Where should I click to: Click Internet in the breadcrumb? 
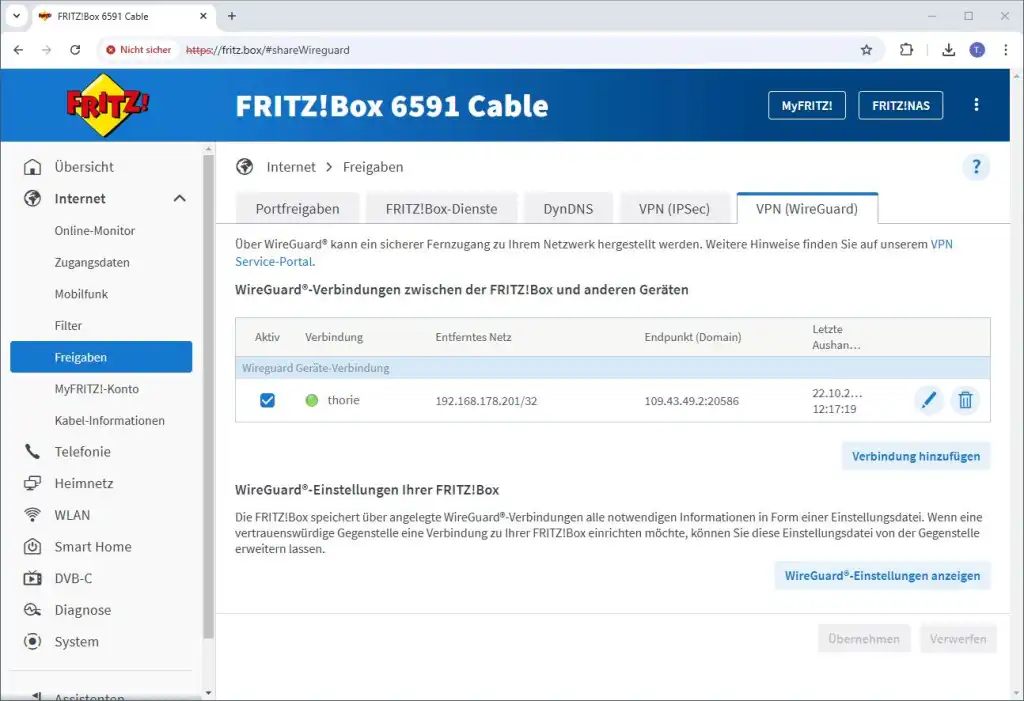[291, 167]
